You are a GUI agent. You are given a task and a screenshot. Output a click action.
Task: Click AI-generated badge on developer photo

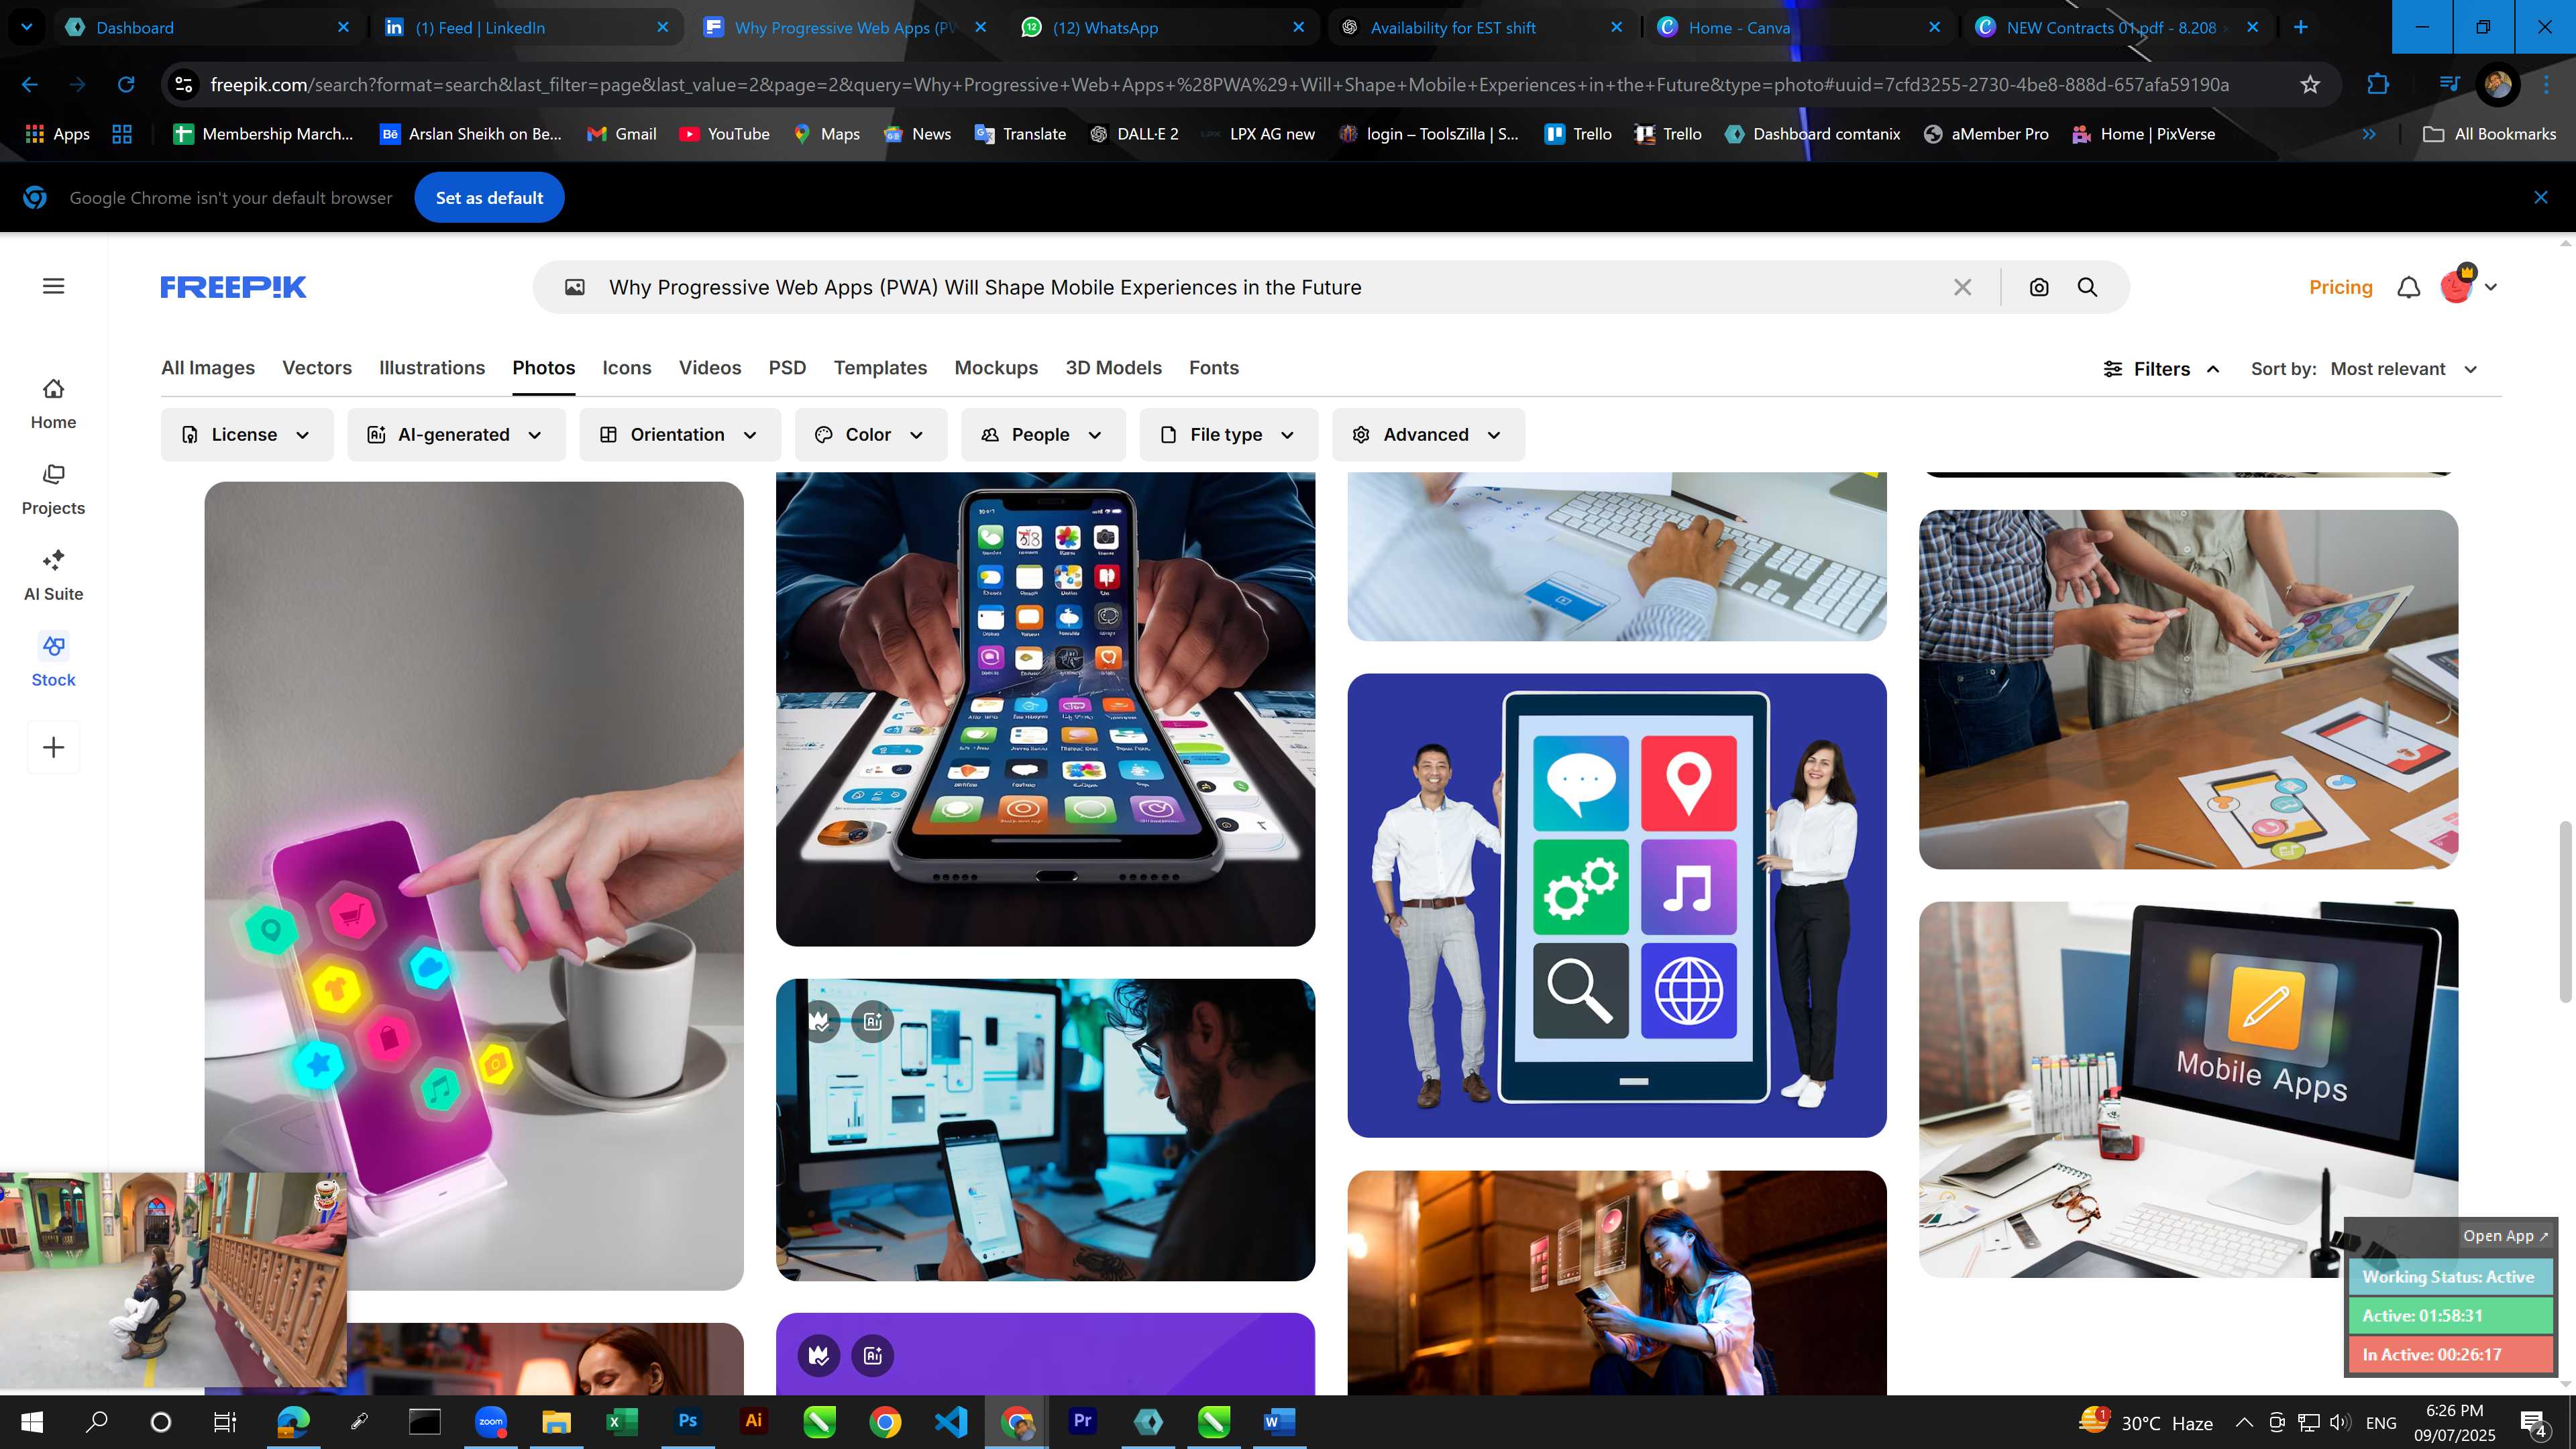click(873, 1021)
